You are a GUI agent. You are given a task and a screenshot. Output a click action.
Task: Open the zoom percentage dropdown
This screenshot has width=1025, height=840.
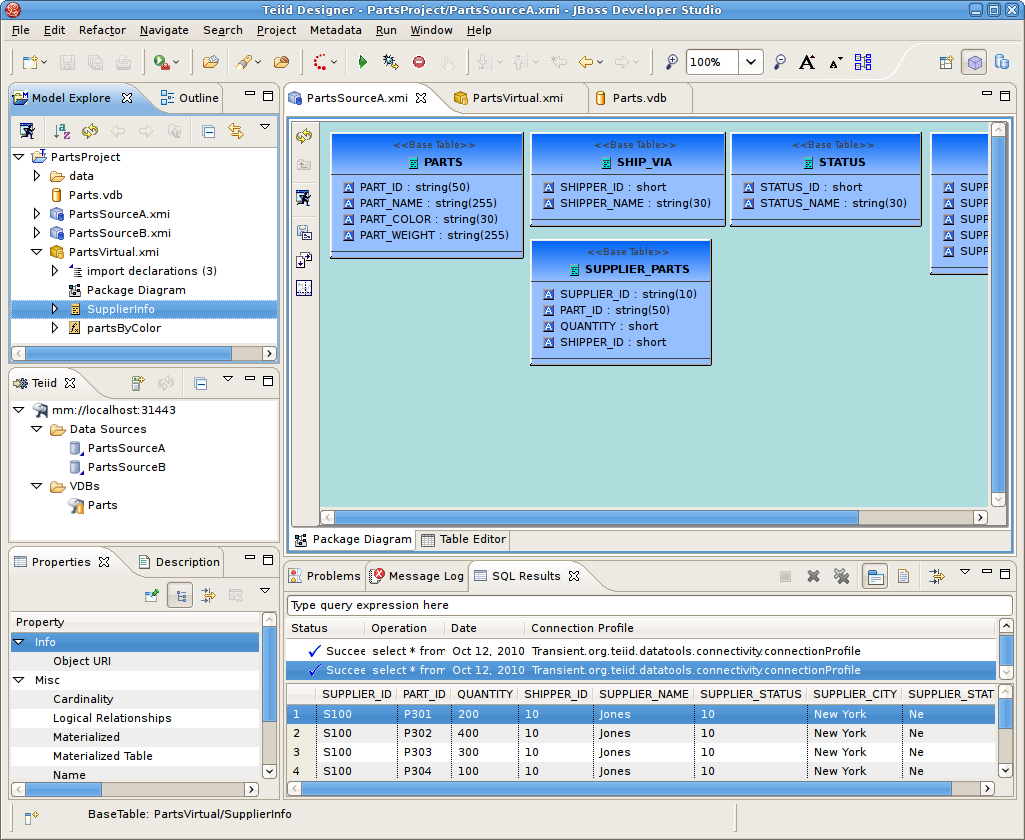coord(750,62)
